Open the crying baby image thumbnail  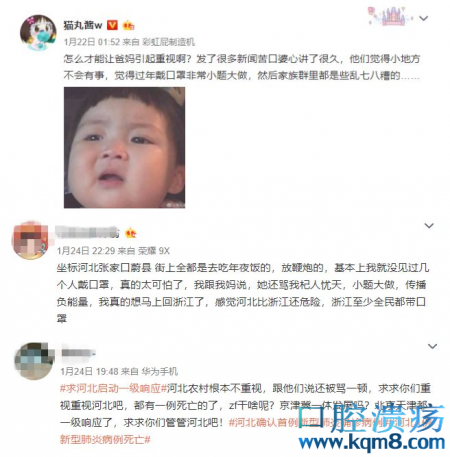124,147
